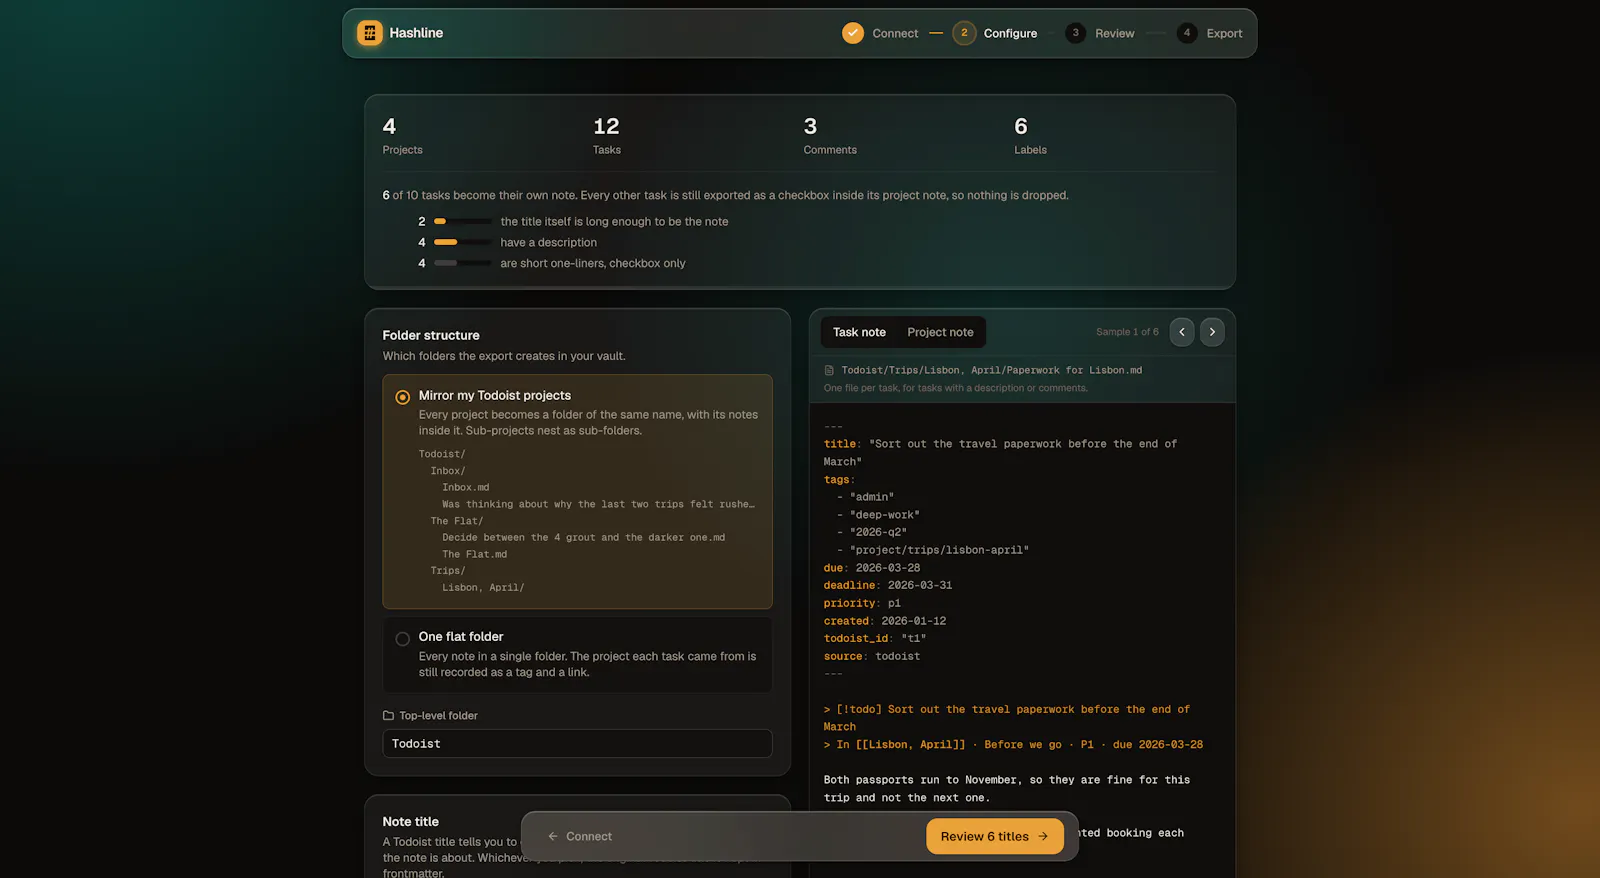Click the Hashline logo icon
The height and width of the screenshot is (878, 1600).
pos(370,33)
